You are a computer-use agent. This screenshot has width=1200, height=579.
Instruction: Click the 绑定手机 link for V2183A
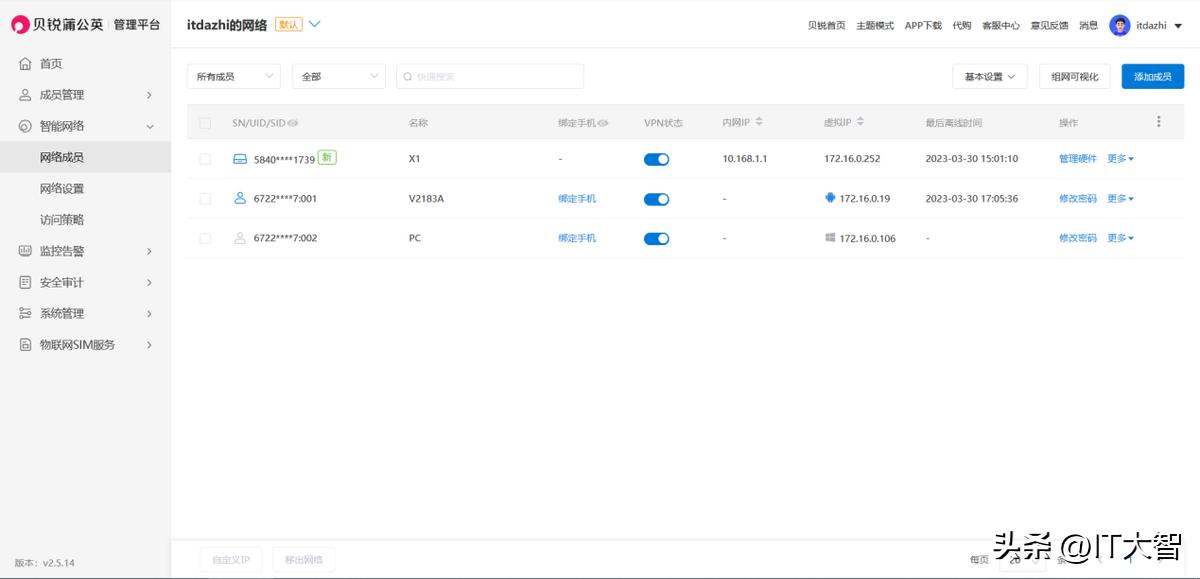click(x=576, y=198)
